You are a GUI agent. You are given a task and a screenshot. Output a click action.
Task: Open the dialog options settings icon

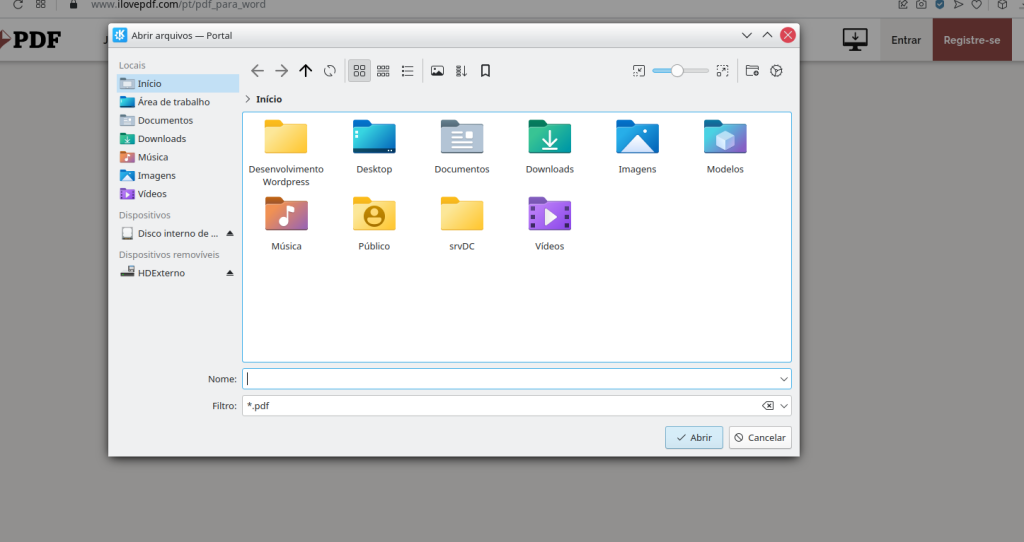click(x=776, y=71)
